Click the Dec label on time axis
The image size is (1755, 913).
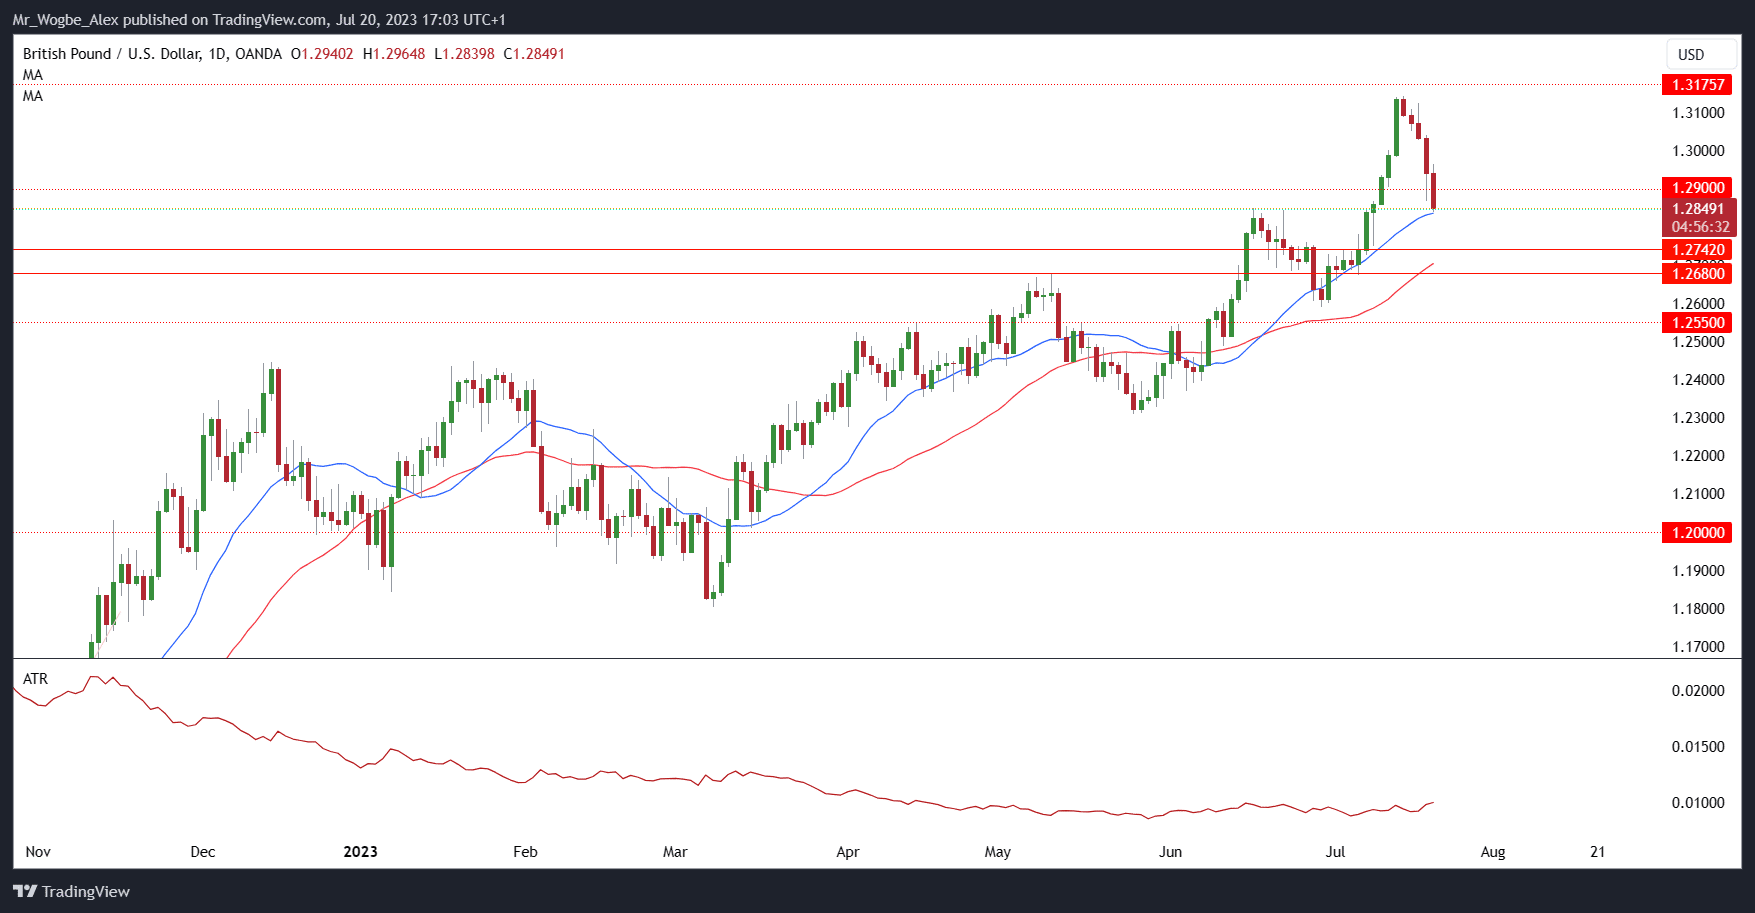pos(203,852)
